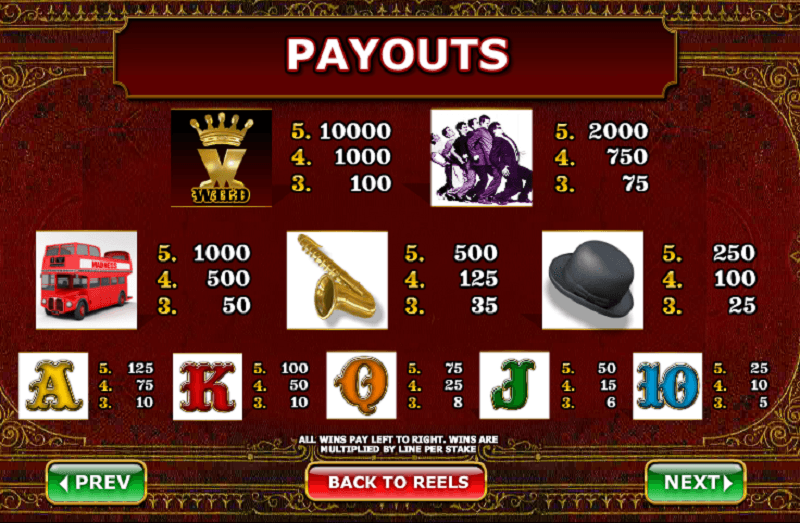This screenshot has width=800, height=523.
Task: Click the Wild 10000 five-of-a-kind payout
Action: 355,131
